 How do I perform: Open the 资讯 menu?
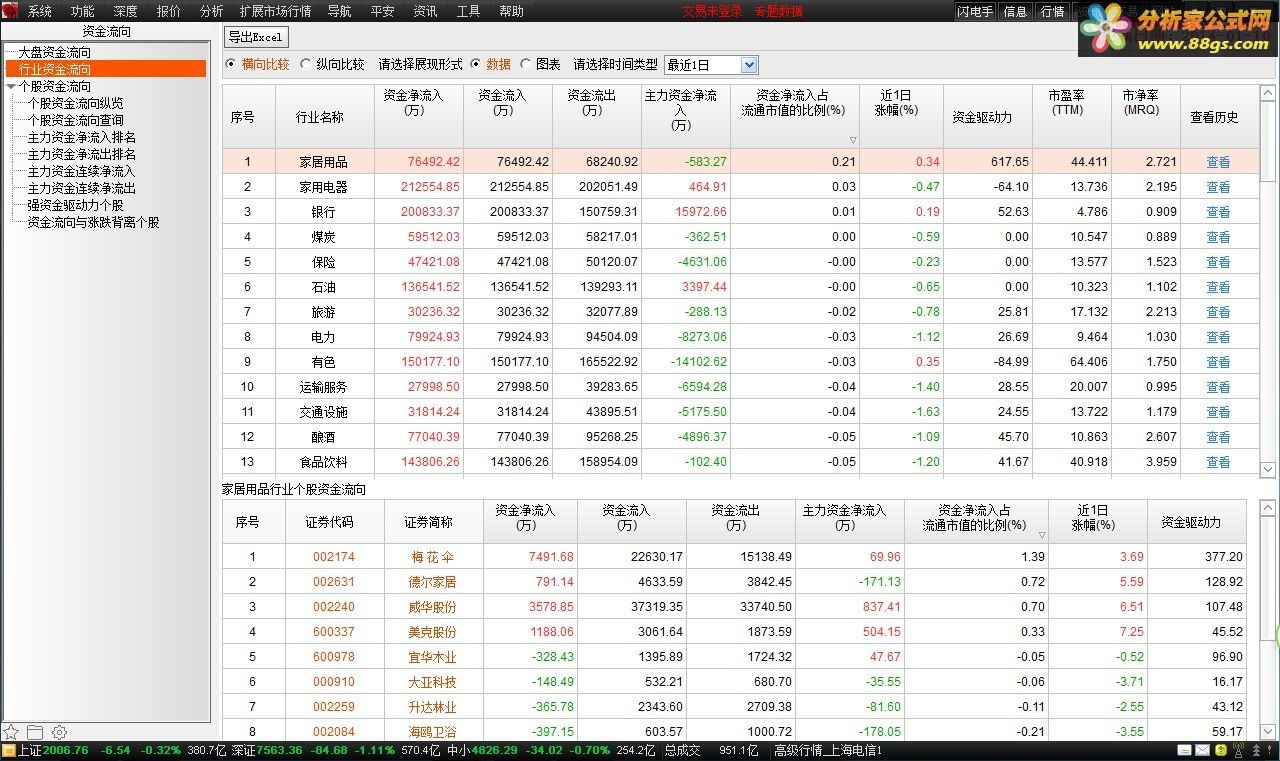[x=425, y=12]
